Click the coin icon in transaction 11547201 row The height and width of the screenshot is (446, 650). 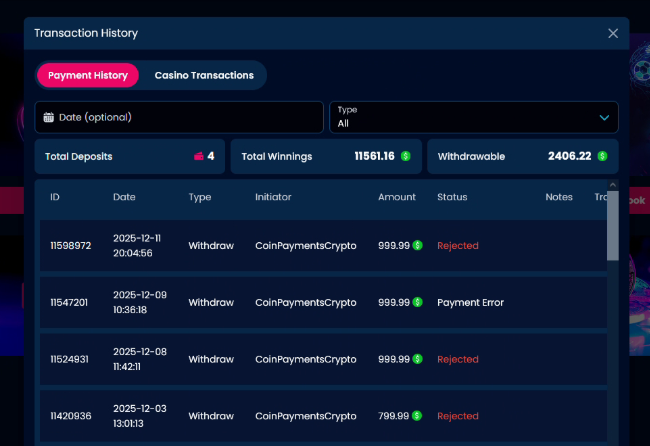[x=417, y=302]
